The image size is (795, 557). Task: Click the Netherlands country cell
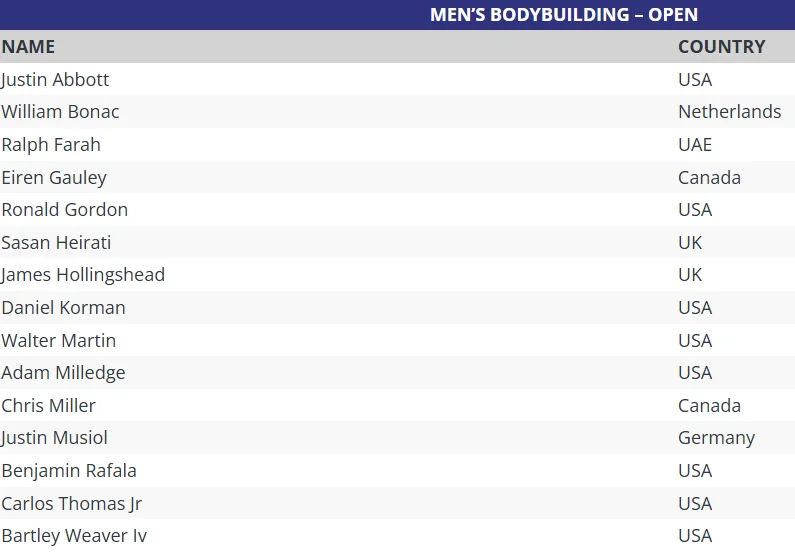coord(729,112)
